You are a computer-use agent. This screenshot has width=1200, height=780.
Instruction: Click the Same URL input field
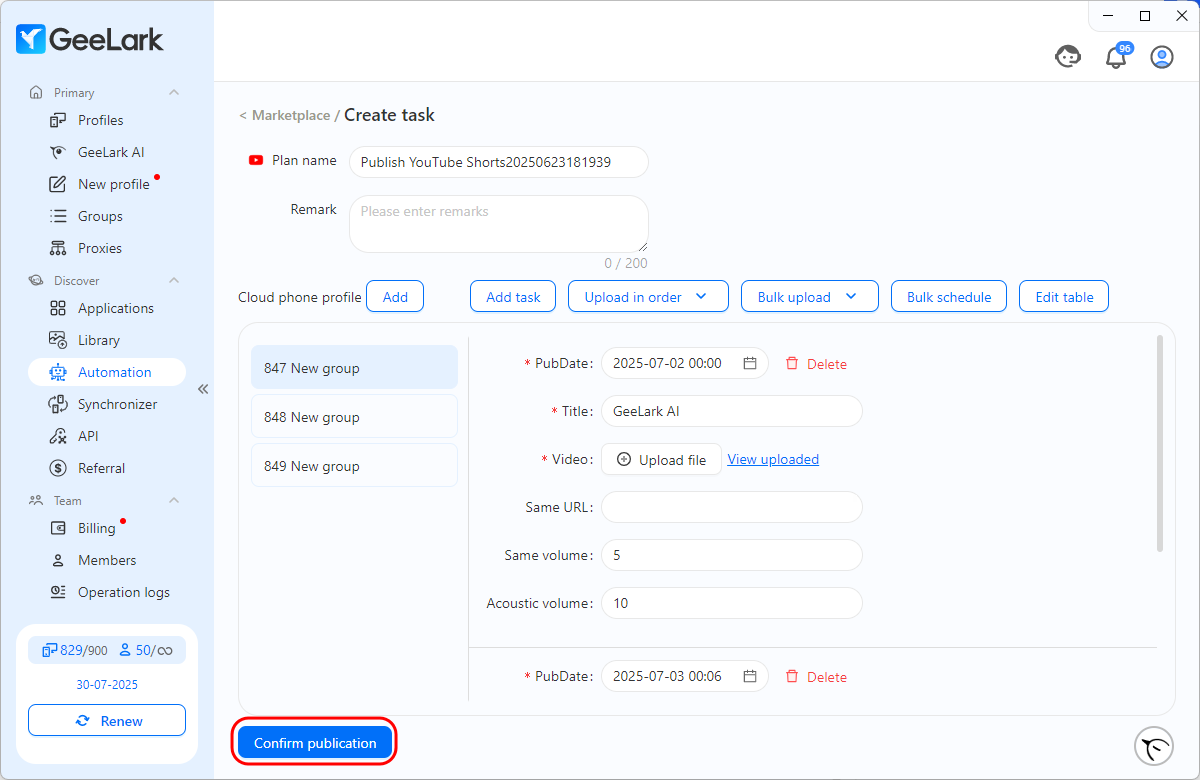pyautogui.click(x=731, y=507)
